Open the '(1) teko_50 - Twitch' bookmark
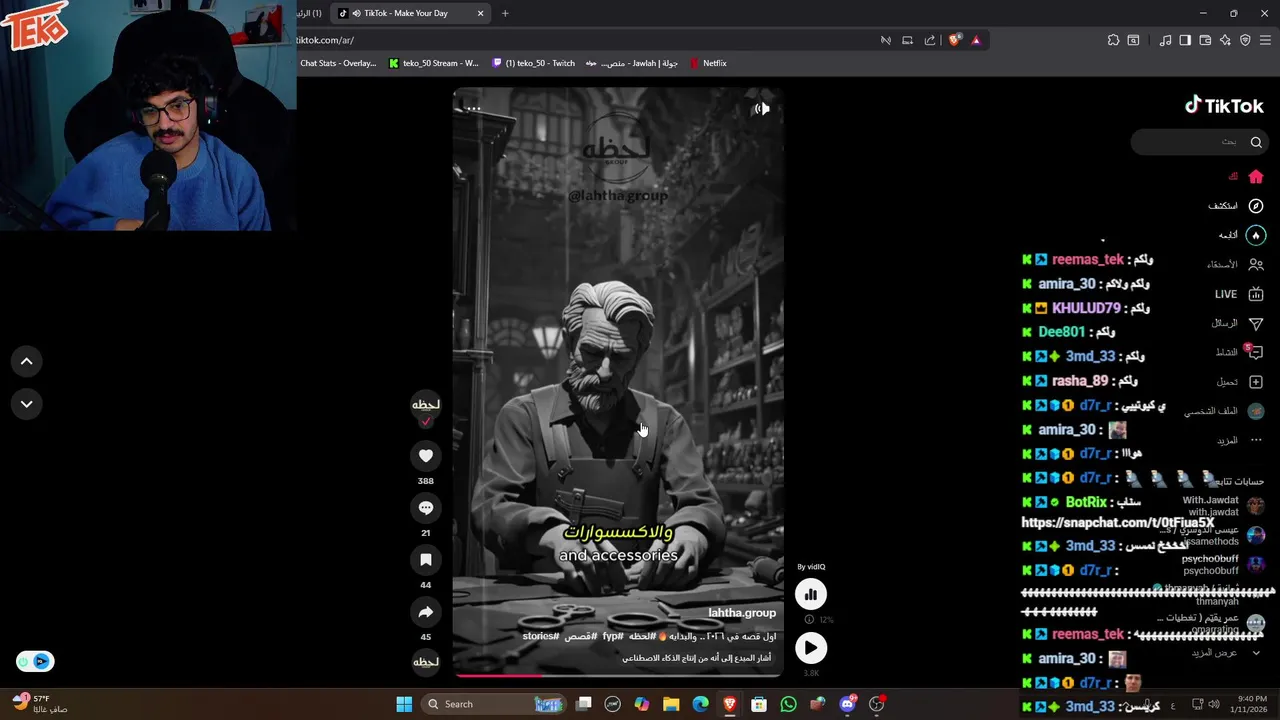Viewport: 1280px width, 720px height. point(534,63)
